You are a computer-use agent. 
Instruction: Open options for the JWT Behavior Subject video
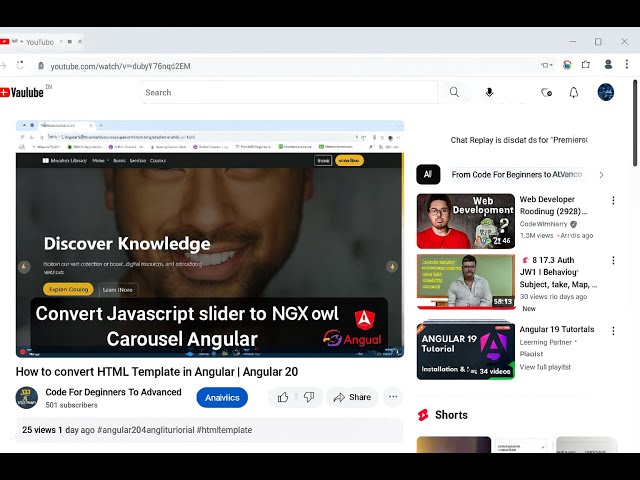pyautogui.click(x=613, y=260)
